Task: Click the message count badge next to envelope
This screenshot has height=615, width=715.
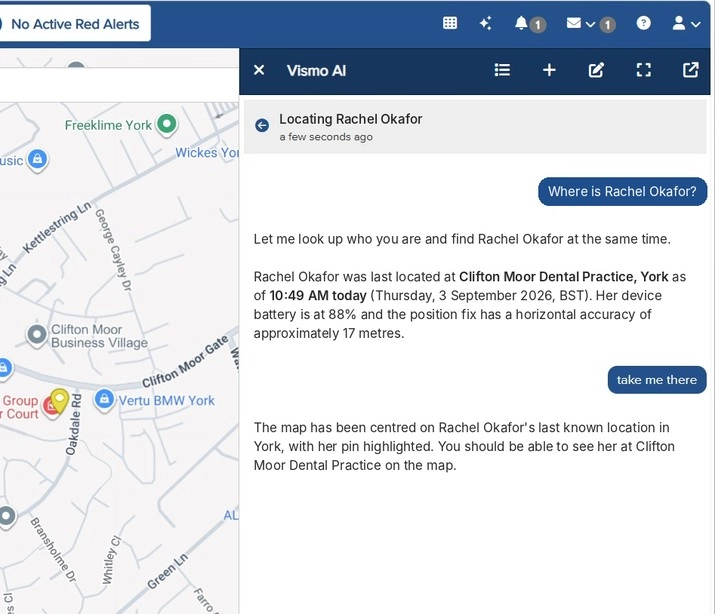Action: [607, 25]
